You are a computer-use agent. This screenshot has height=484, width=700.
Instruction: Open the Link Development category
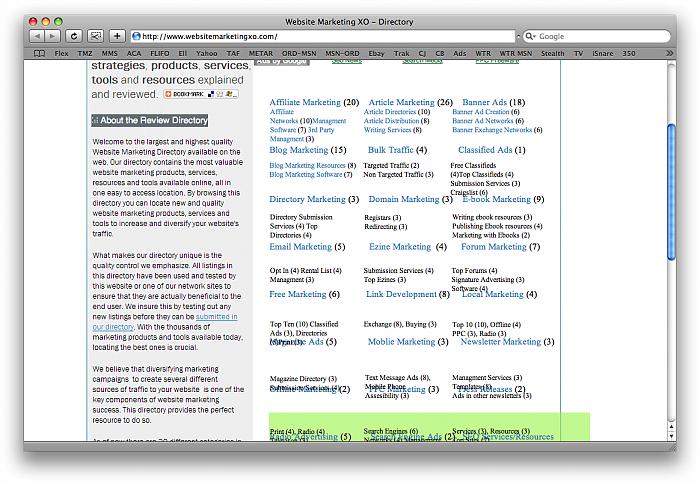pyautogui.click(x=401, y=294)
